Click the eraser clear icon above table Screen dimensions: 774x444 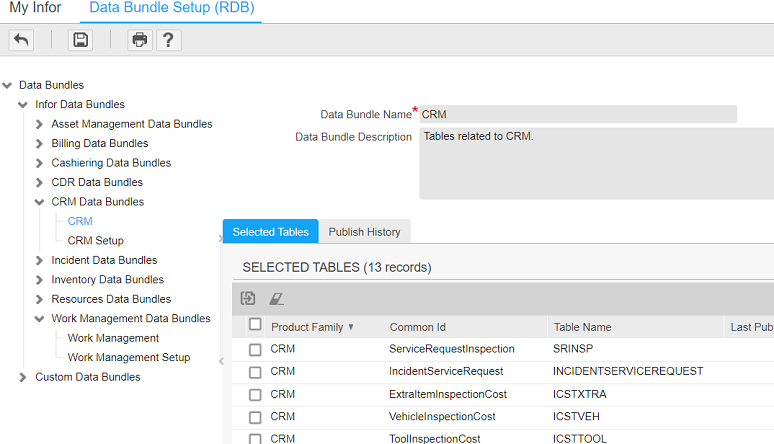point(277,298)
